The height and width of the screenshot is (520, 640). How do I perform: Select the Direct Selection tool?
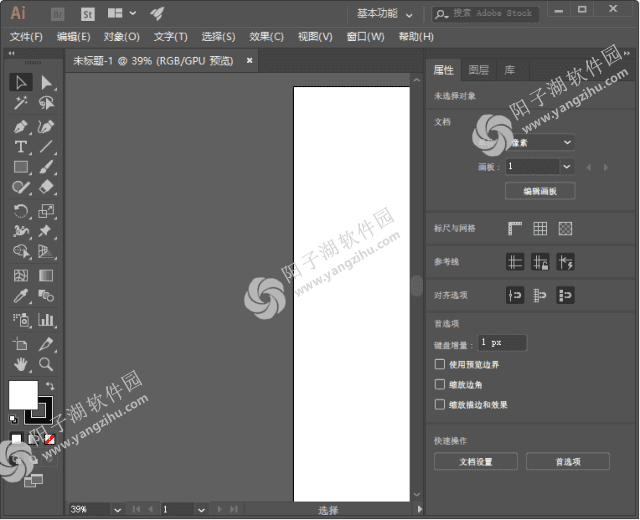tap(46, 82)
